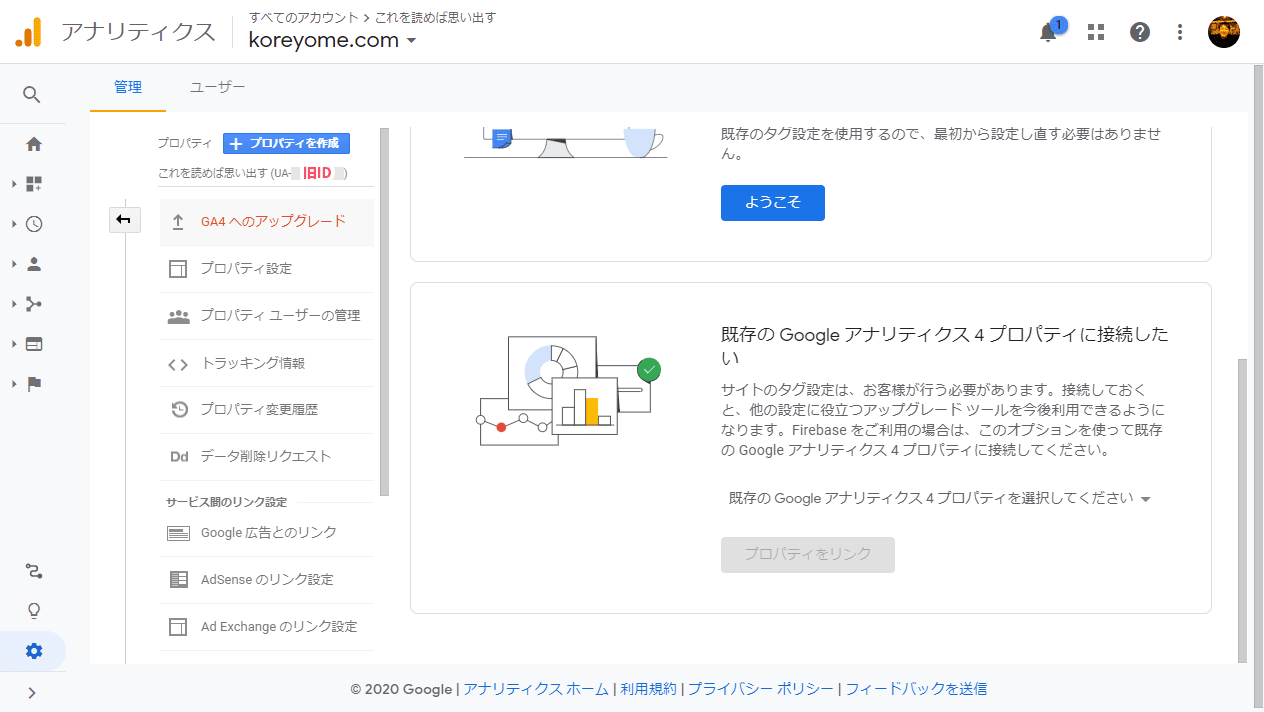The height and width of the screenshot is (712, 1264).
Task: Switch to the 管理 tab
Action: 128,87
